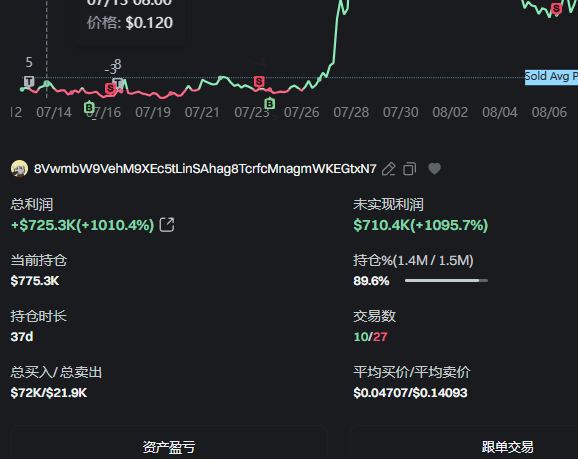The width and height of the screenshot is (578, 459).
Task: Click holding percent 89.6% value
Action: tap(371, 281)
